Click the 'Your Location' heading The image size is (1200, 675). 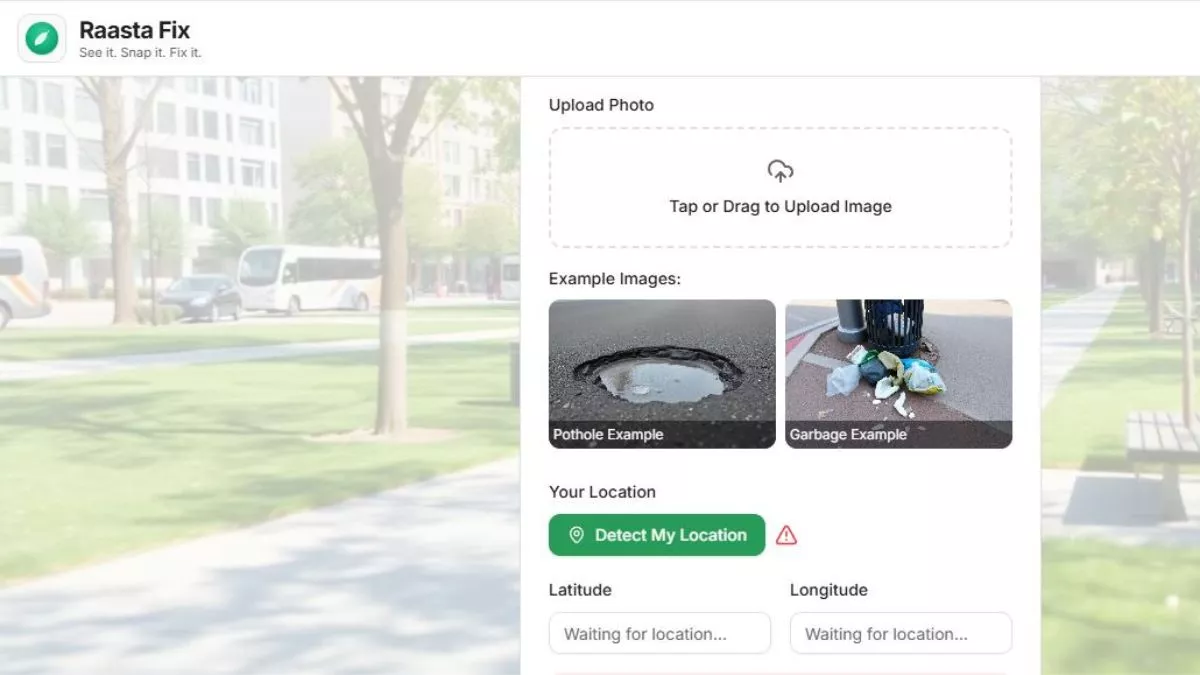(x=602, y=492)
